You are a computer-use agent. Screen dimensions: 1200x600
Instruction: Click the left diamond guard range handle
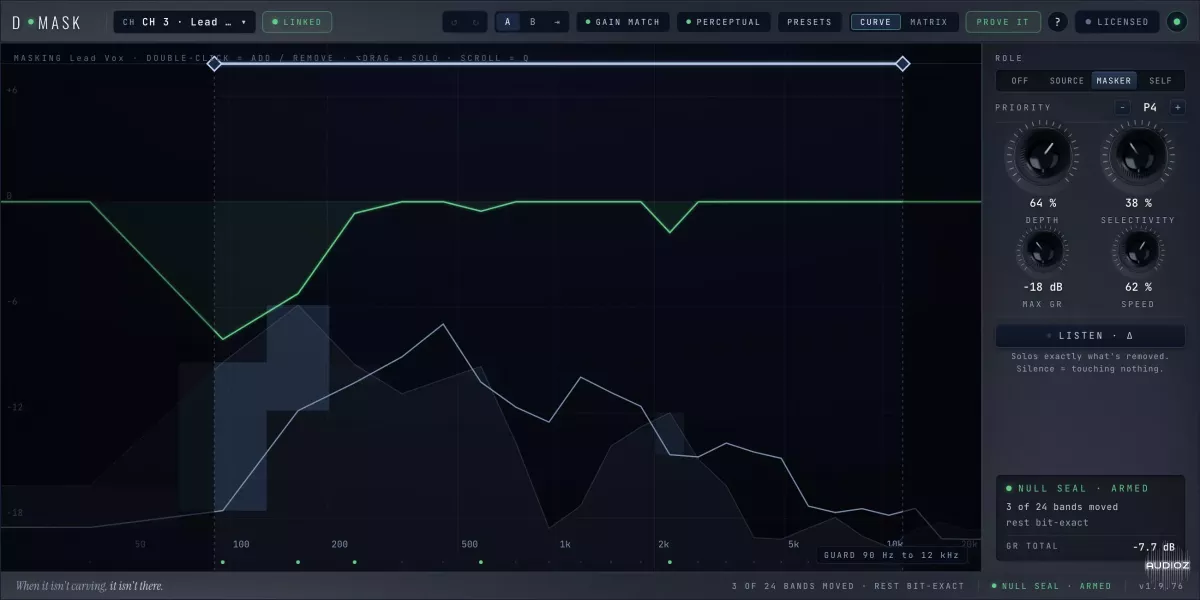214,63
